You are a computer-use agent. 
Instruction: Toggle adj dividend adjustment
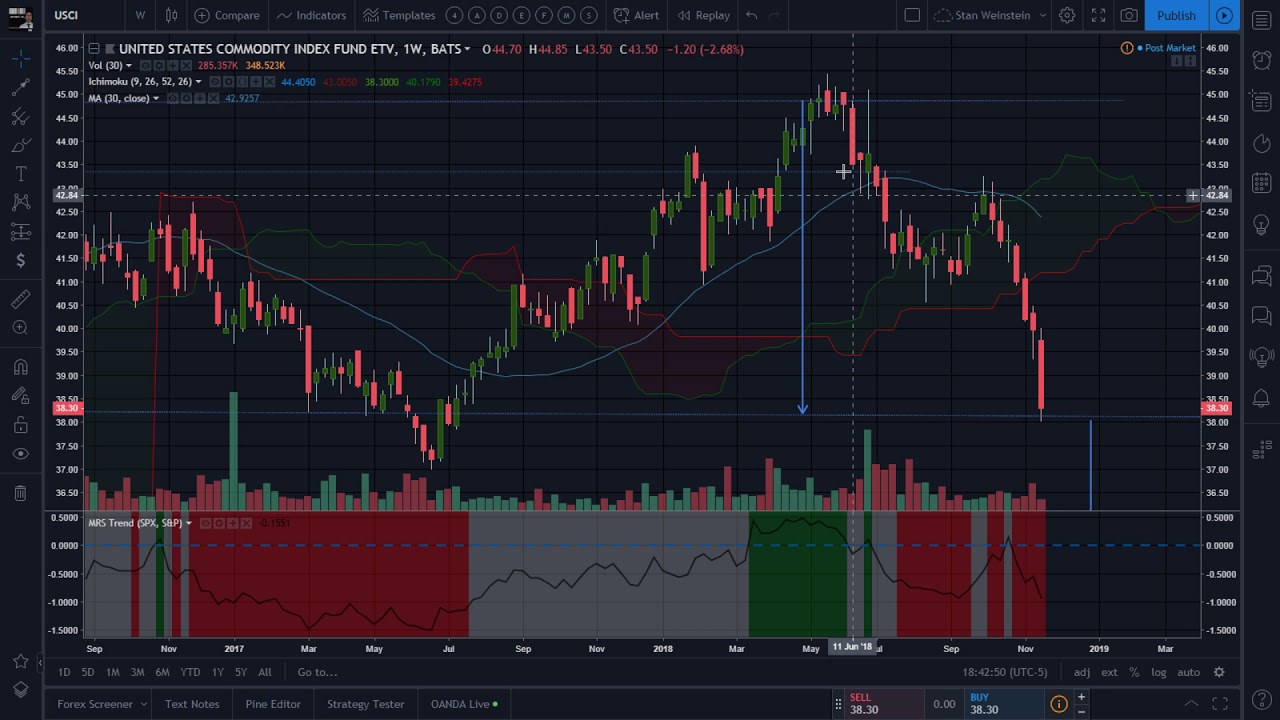pos(1082,672)
